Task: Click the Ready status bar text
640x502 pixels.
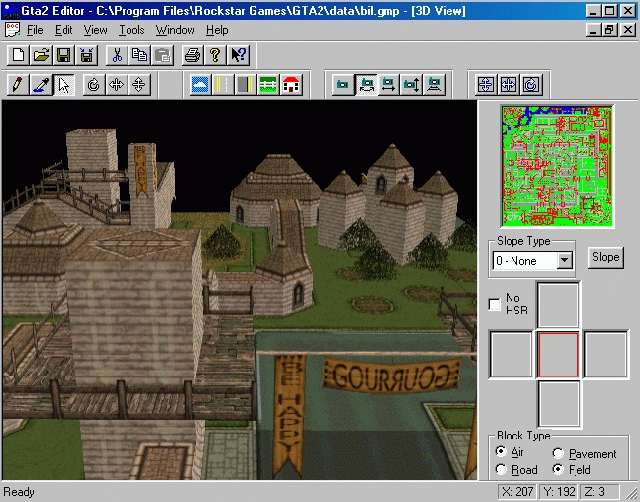Action: pos(19,492)
